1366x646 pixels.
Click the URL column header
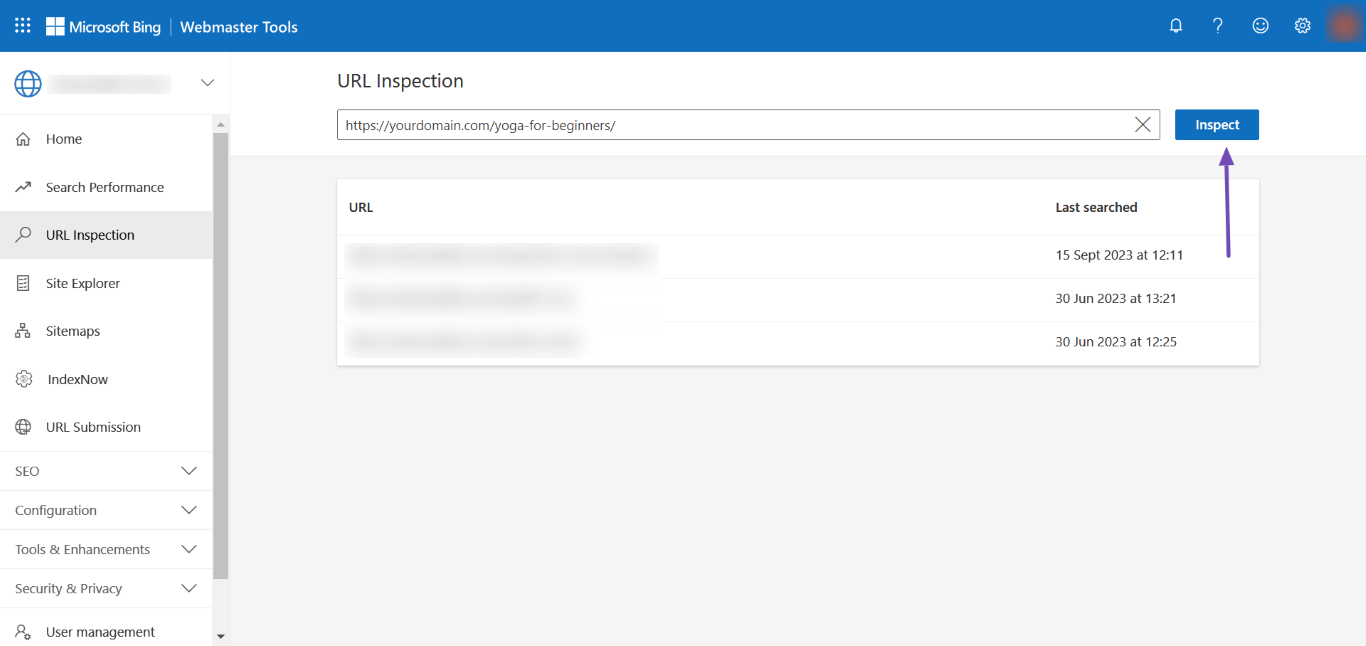click(x=361, y=207)
